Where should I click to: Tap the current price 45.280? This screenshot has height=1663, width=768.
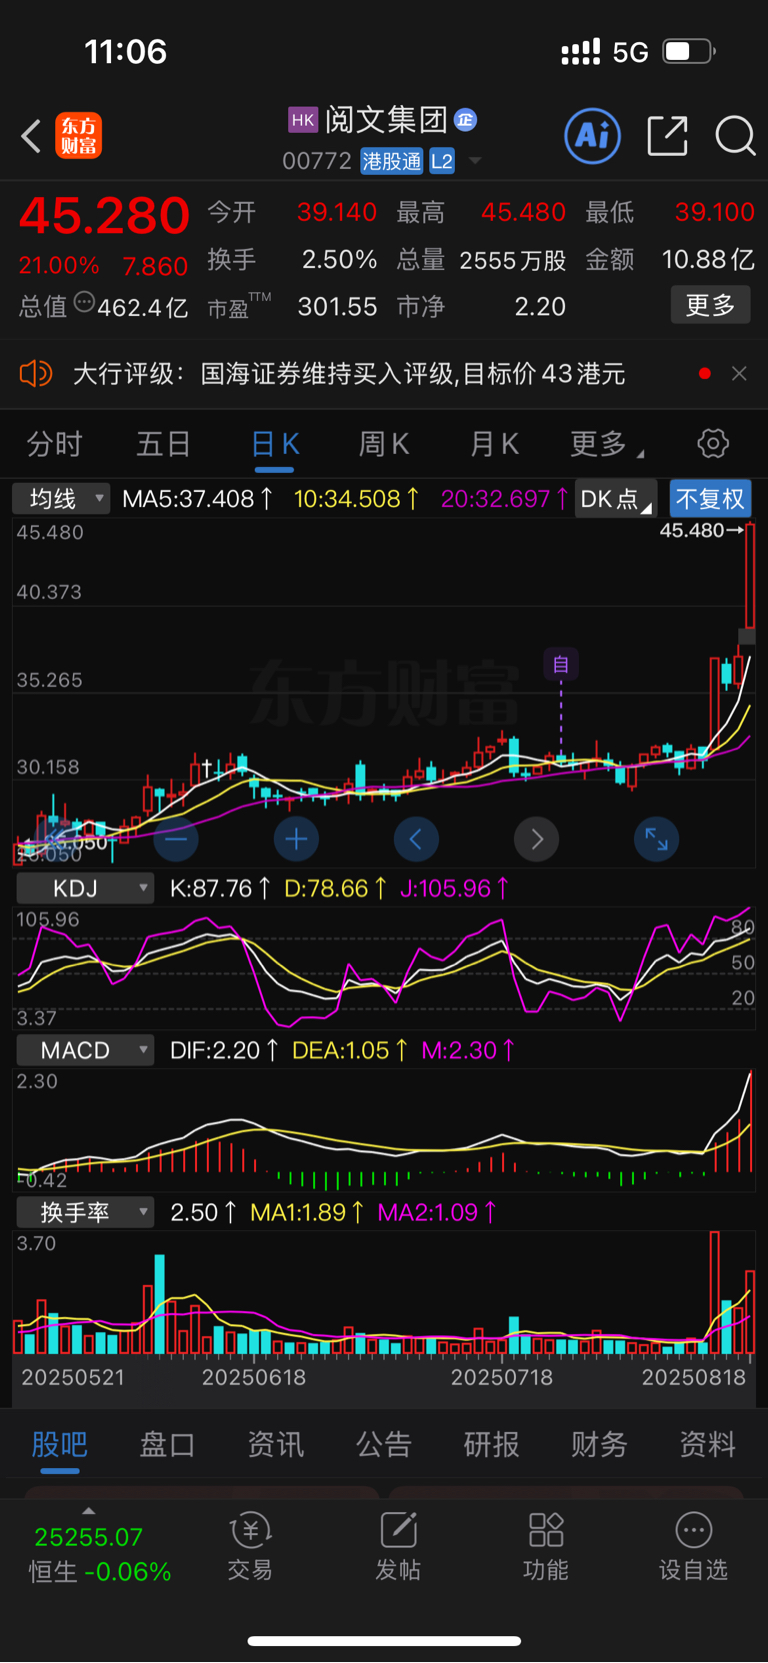104,216
